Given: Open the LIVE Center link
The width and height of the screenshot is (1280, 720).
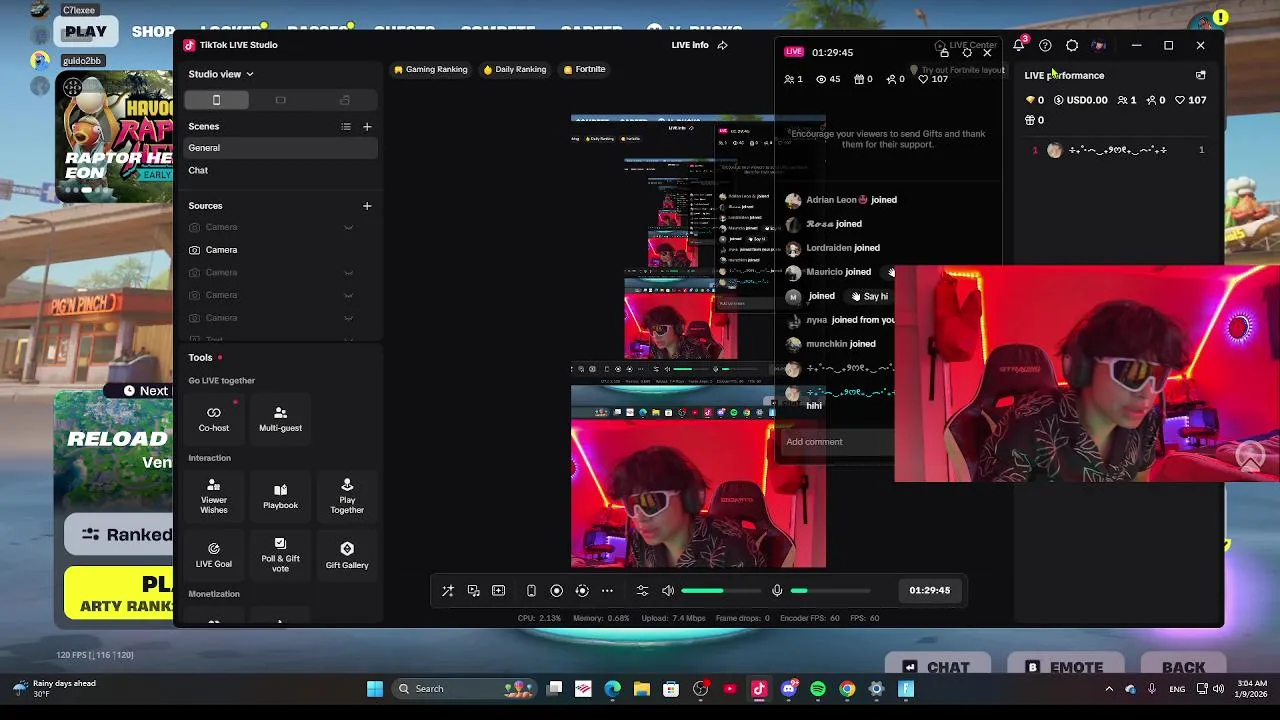Looking at the screenshot, I should tap(966, 45).
